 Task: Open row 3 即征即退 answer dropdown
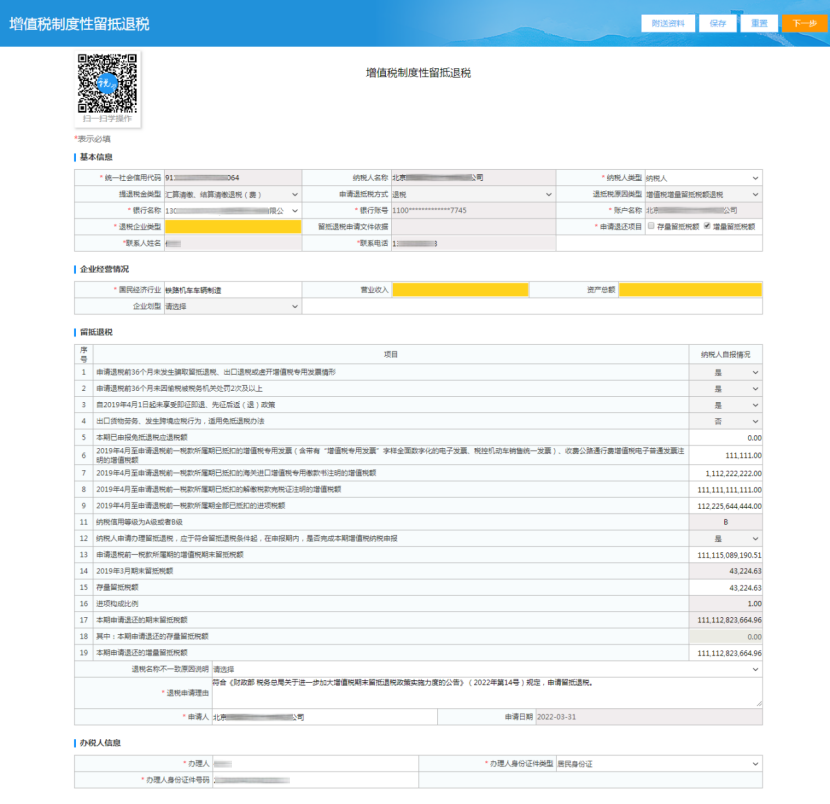coord(726,405)
